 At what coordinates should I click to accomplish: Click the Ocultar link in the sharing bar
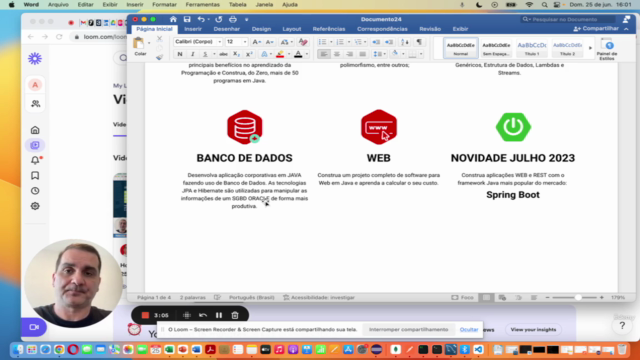point(469,329)
